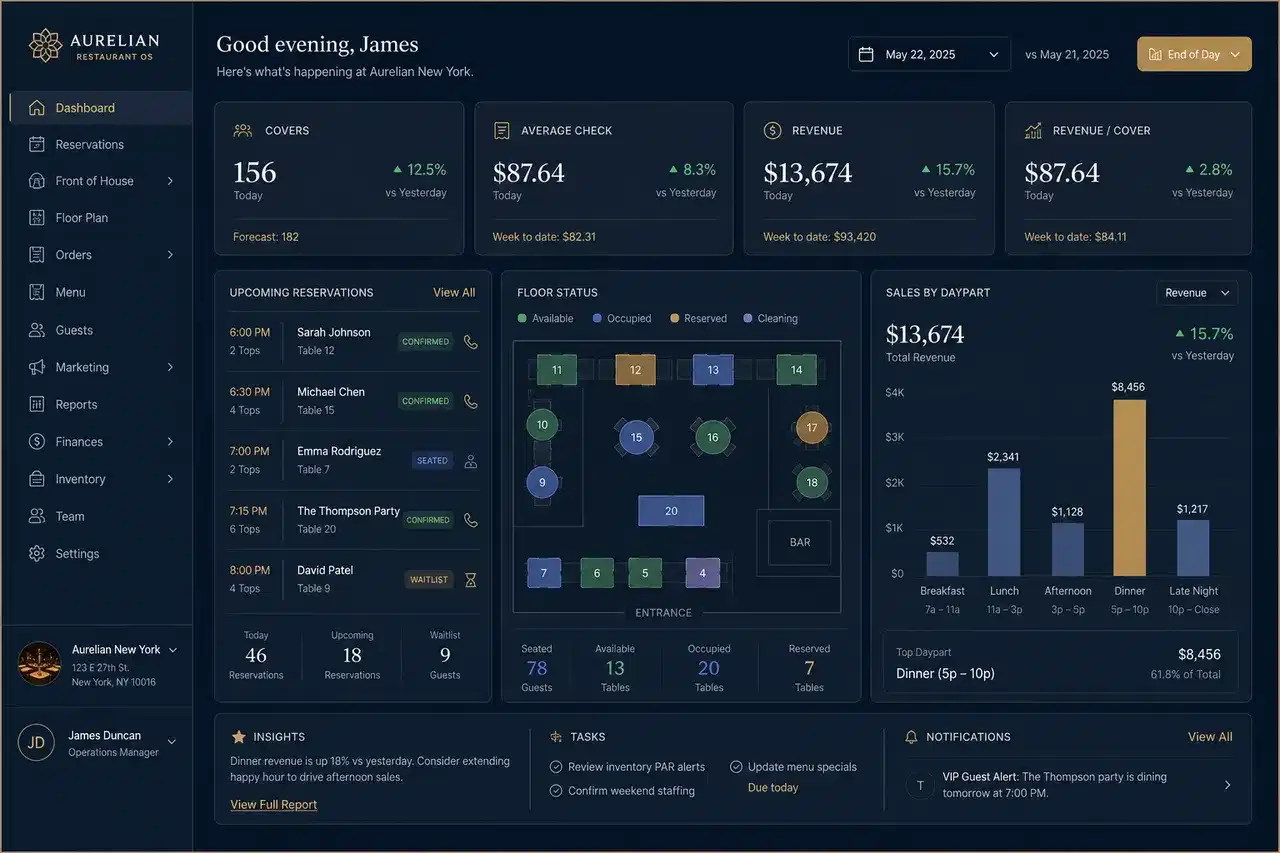Click the phone icon for The Thompson Party

coord(471,520)
